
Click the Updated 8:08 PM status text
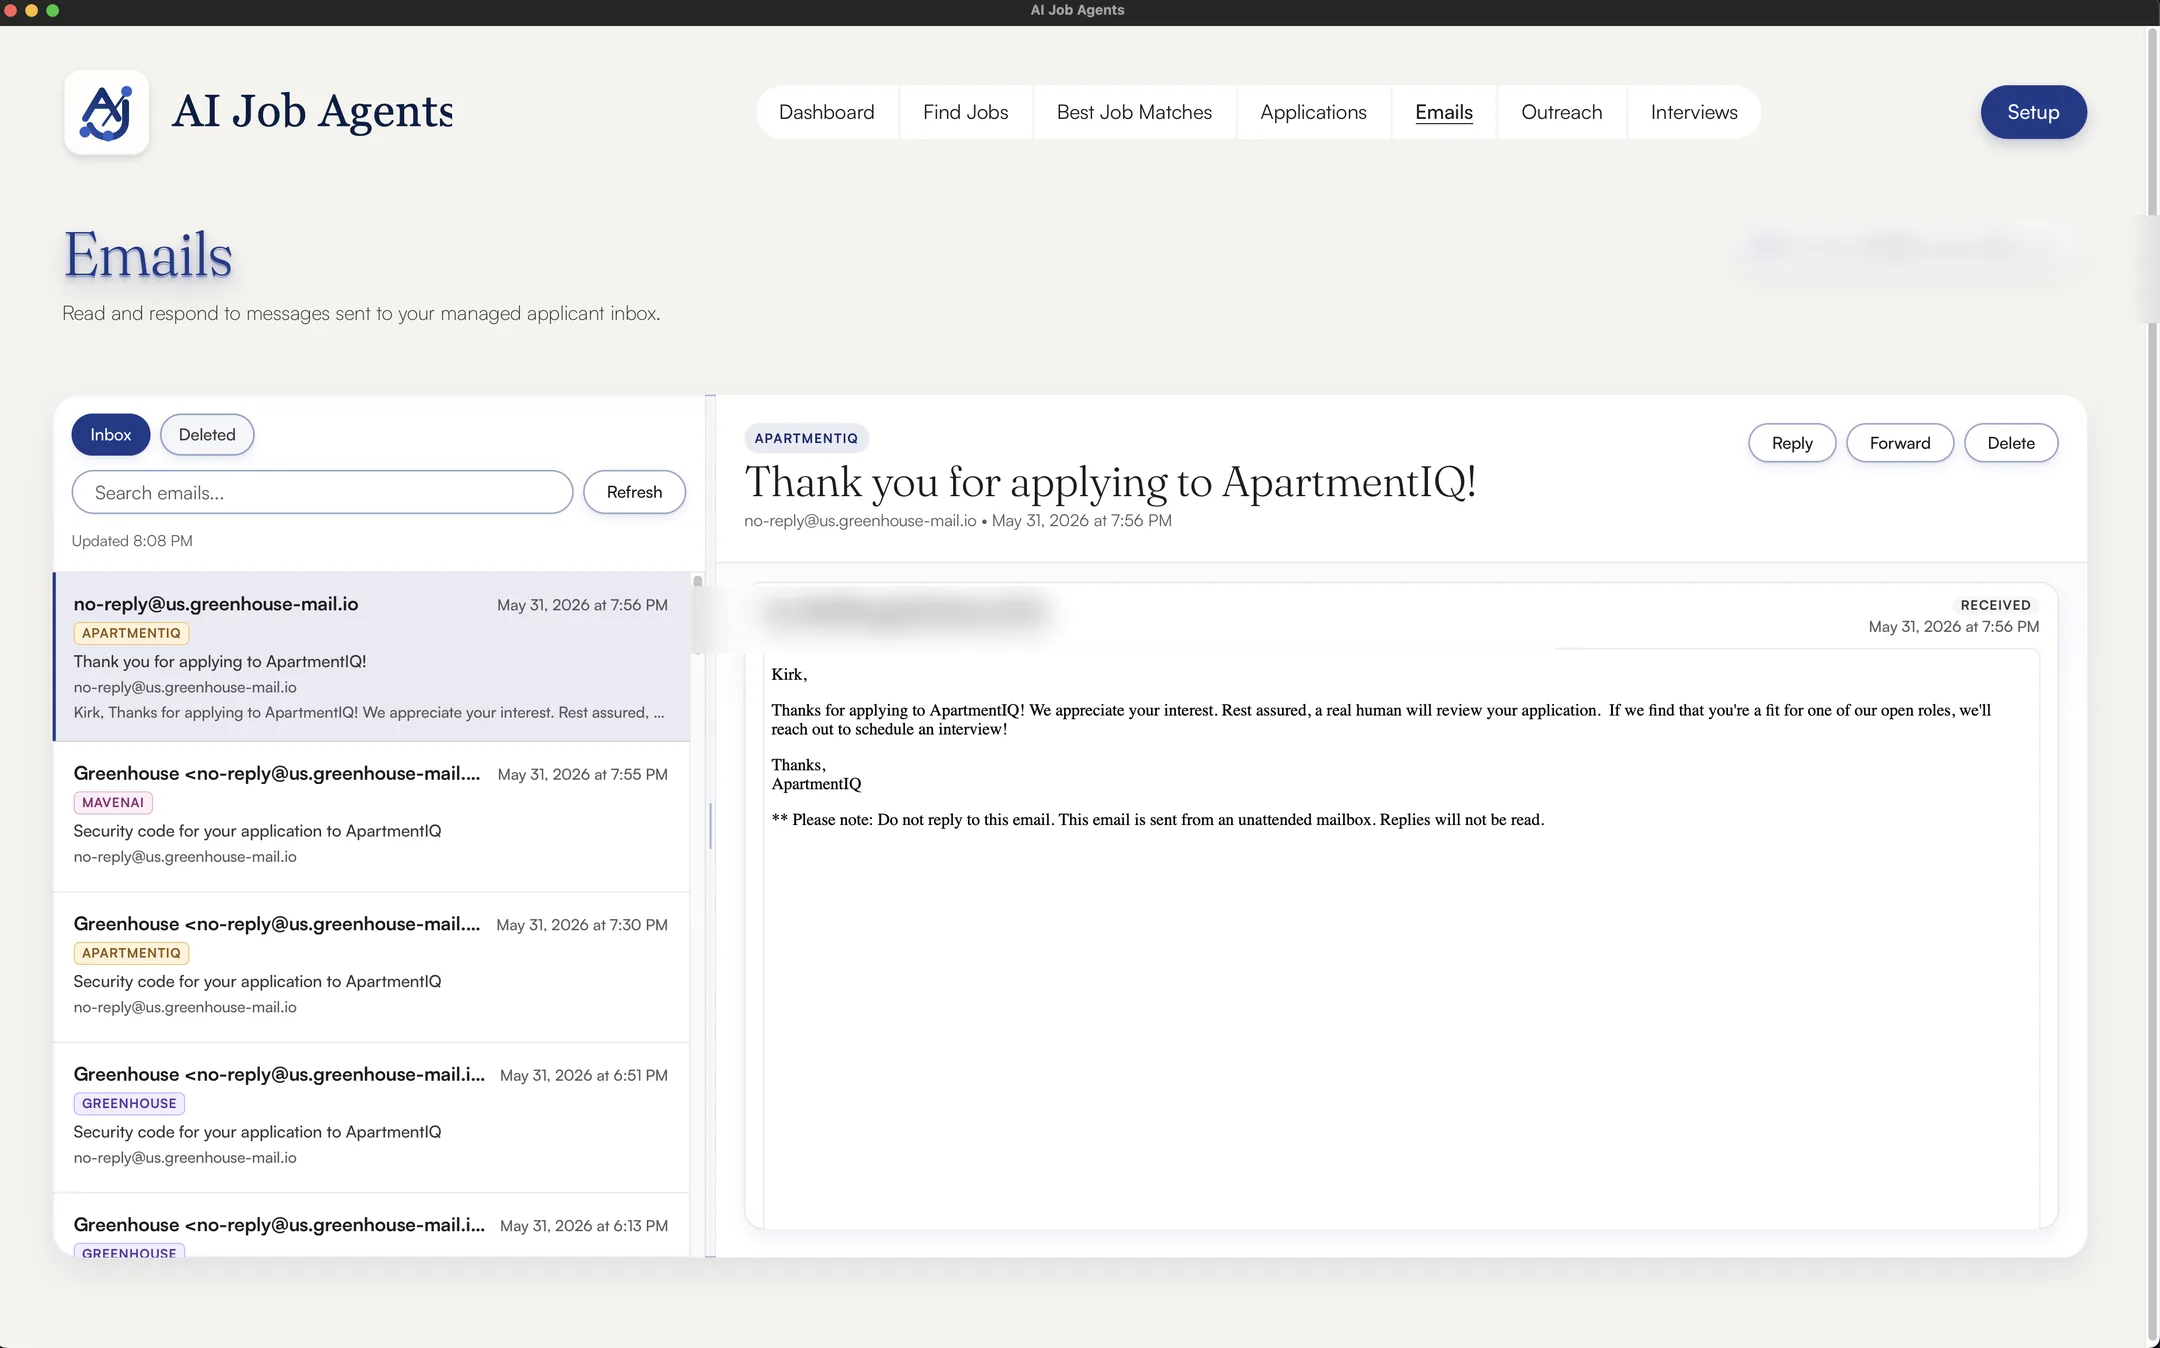coord(132,541)
